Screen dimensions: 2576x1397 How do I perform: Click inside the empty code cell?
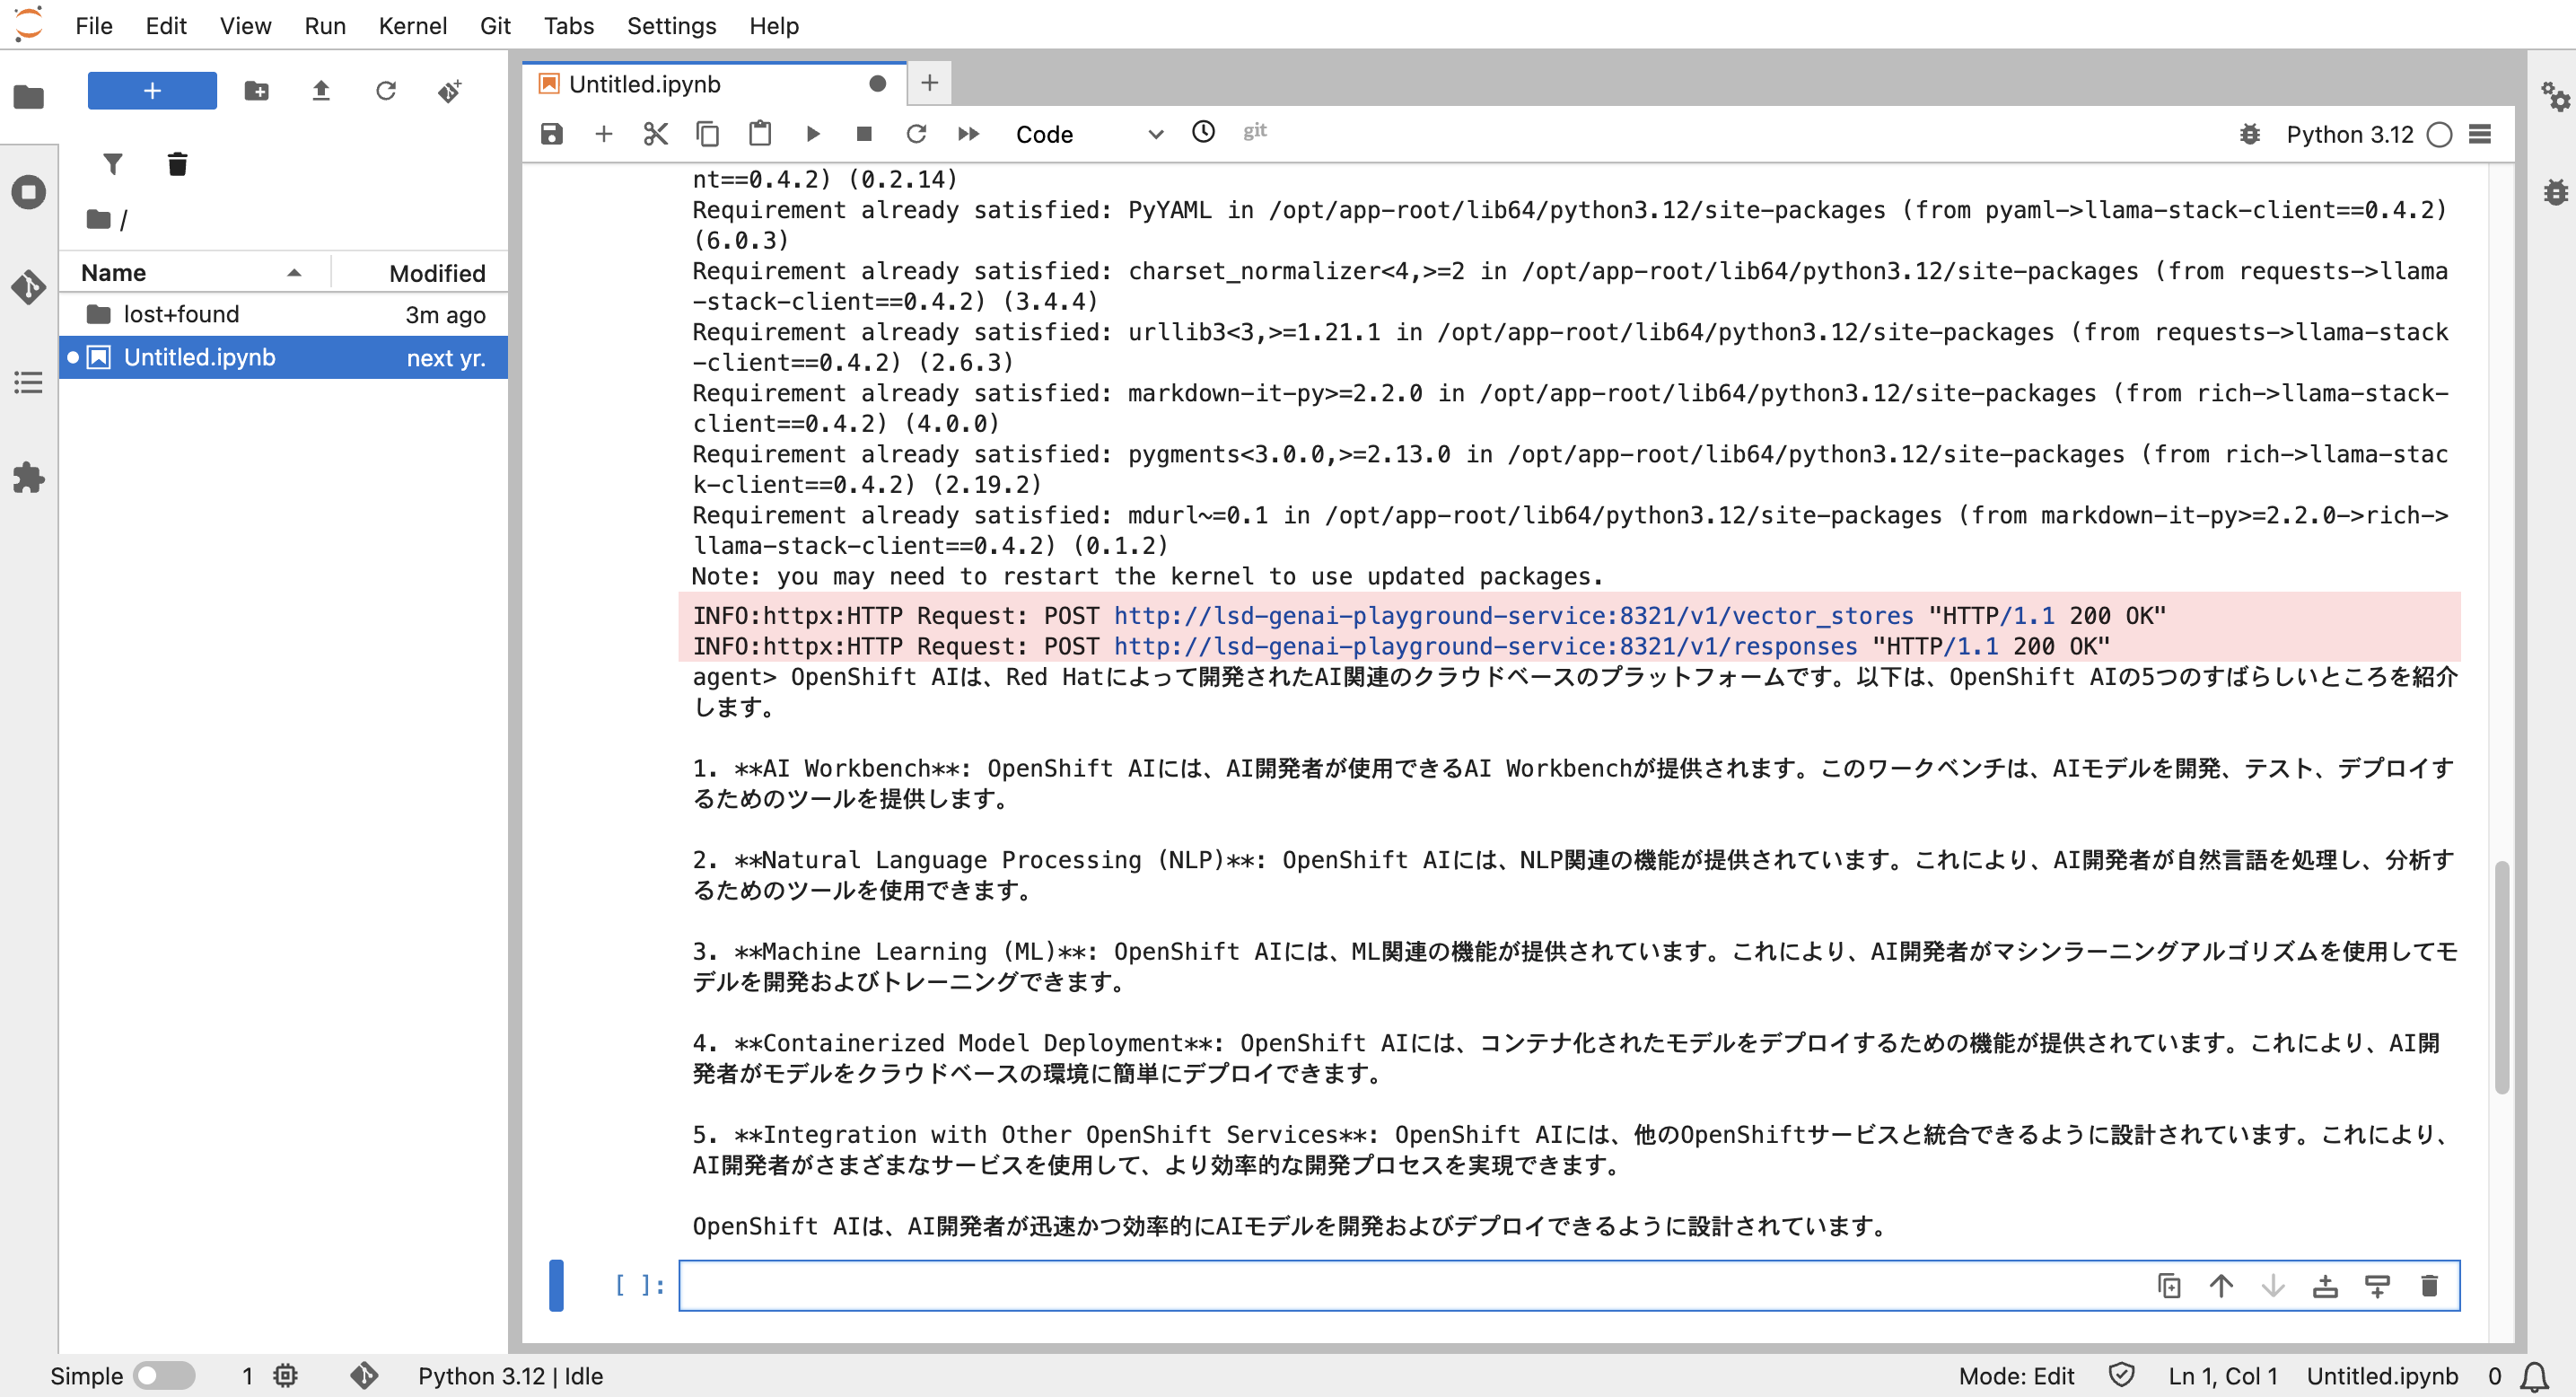pos(1400,1286)
